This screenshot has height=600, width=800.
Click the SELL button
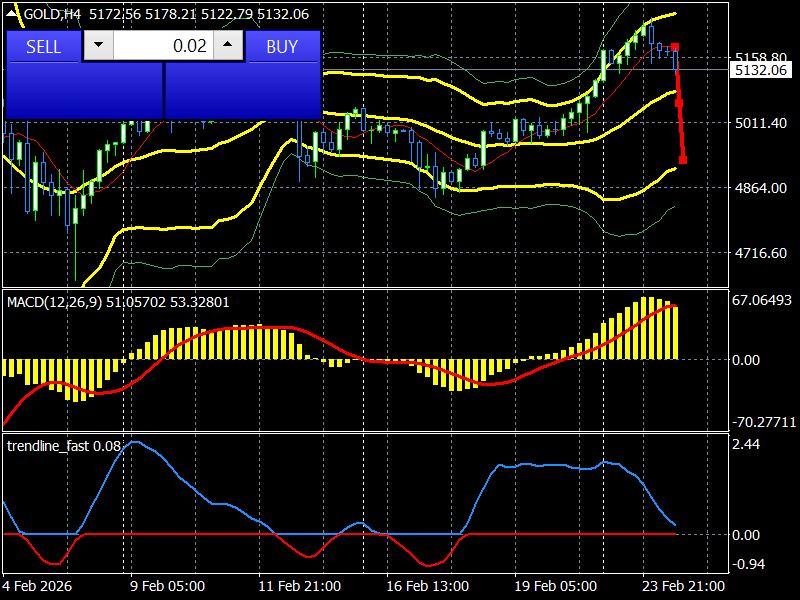point(44,46)
